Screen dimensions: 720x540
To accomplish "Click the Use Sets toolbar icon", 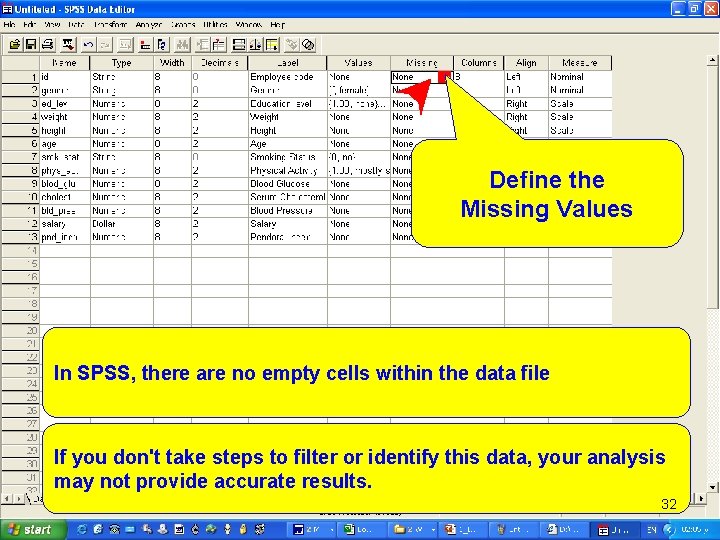I will 308,45.
